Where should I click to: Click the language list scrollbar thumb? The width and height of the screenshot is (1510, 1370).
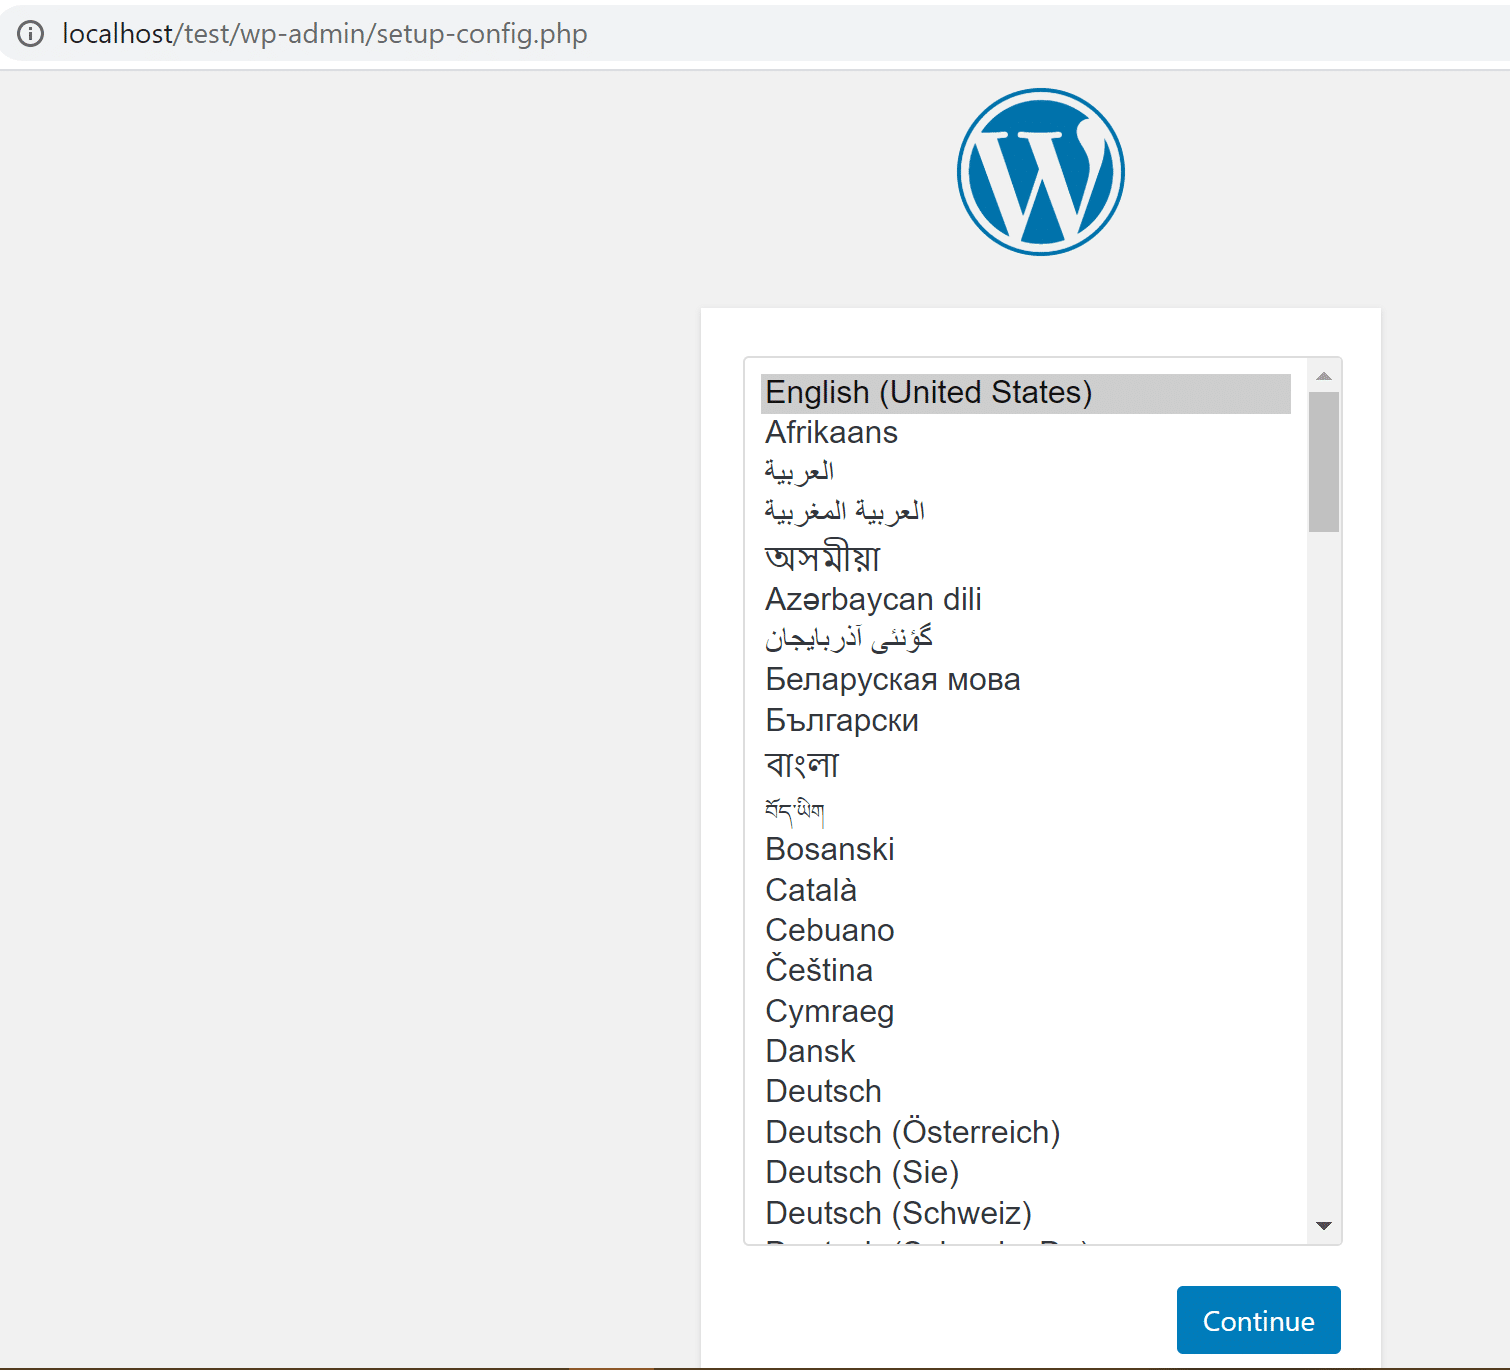click(1324, 462)
